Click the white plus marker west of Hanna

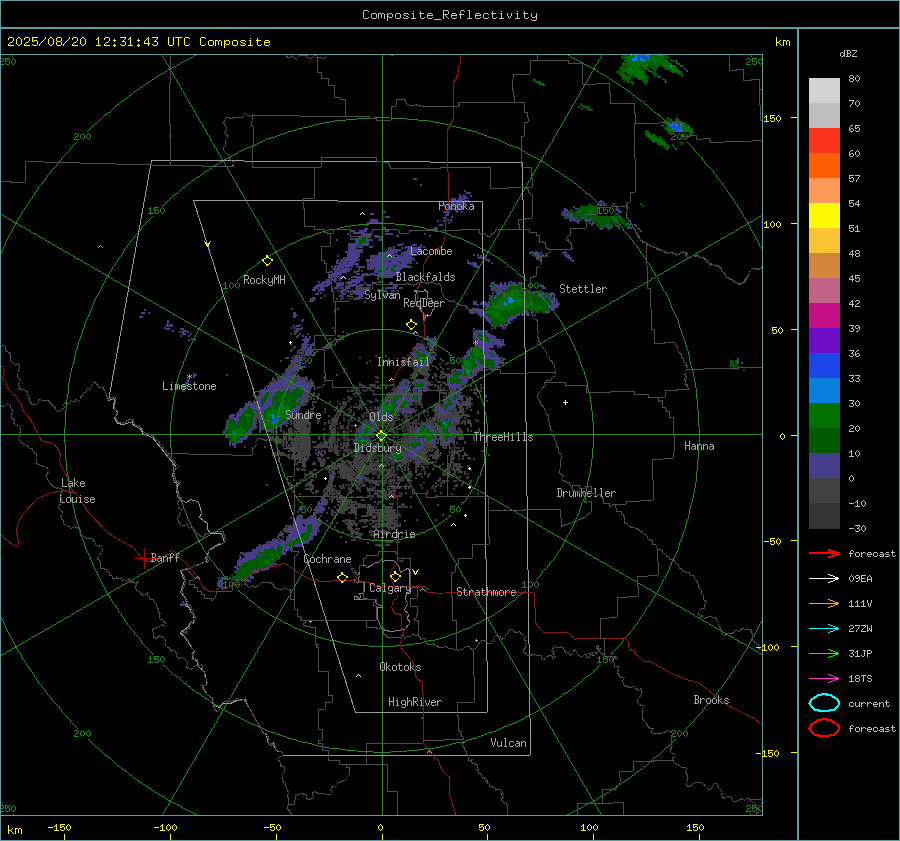pyautogui.click(x=565, y=402)
